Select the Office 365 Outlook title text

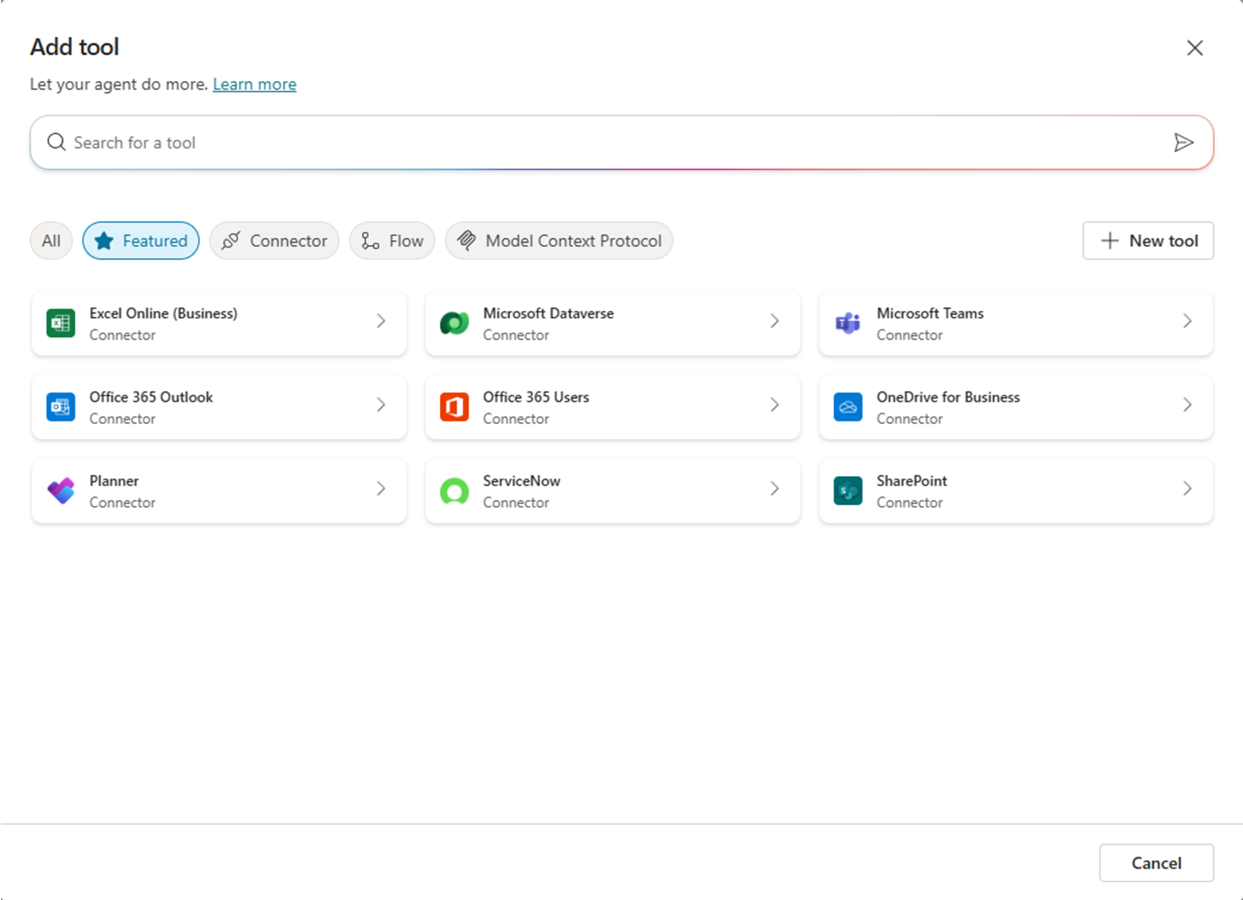point(151,397)
